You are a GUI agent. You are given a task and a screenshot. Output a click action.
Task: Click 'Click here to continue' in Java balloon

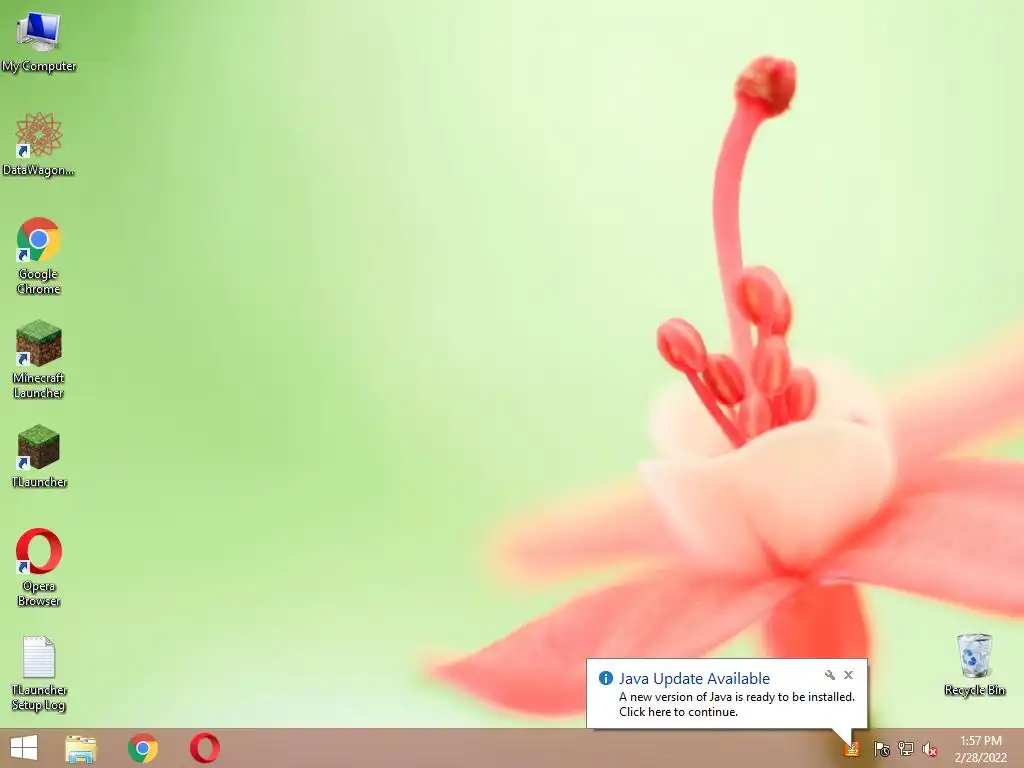(679, 712)
